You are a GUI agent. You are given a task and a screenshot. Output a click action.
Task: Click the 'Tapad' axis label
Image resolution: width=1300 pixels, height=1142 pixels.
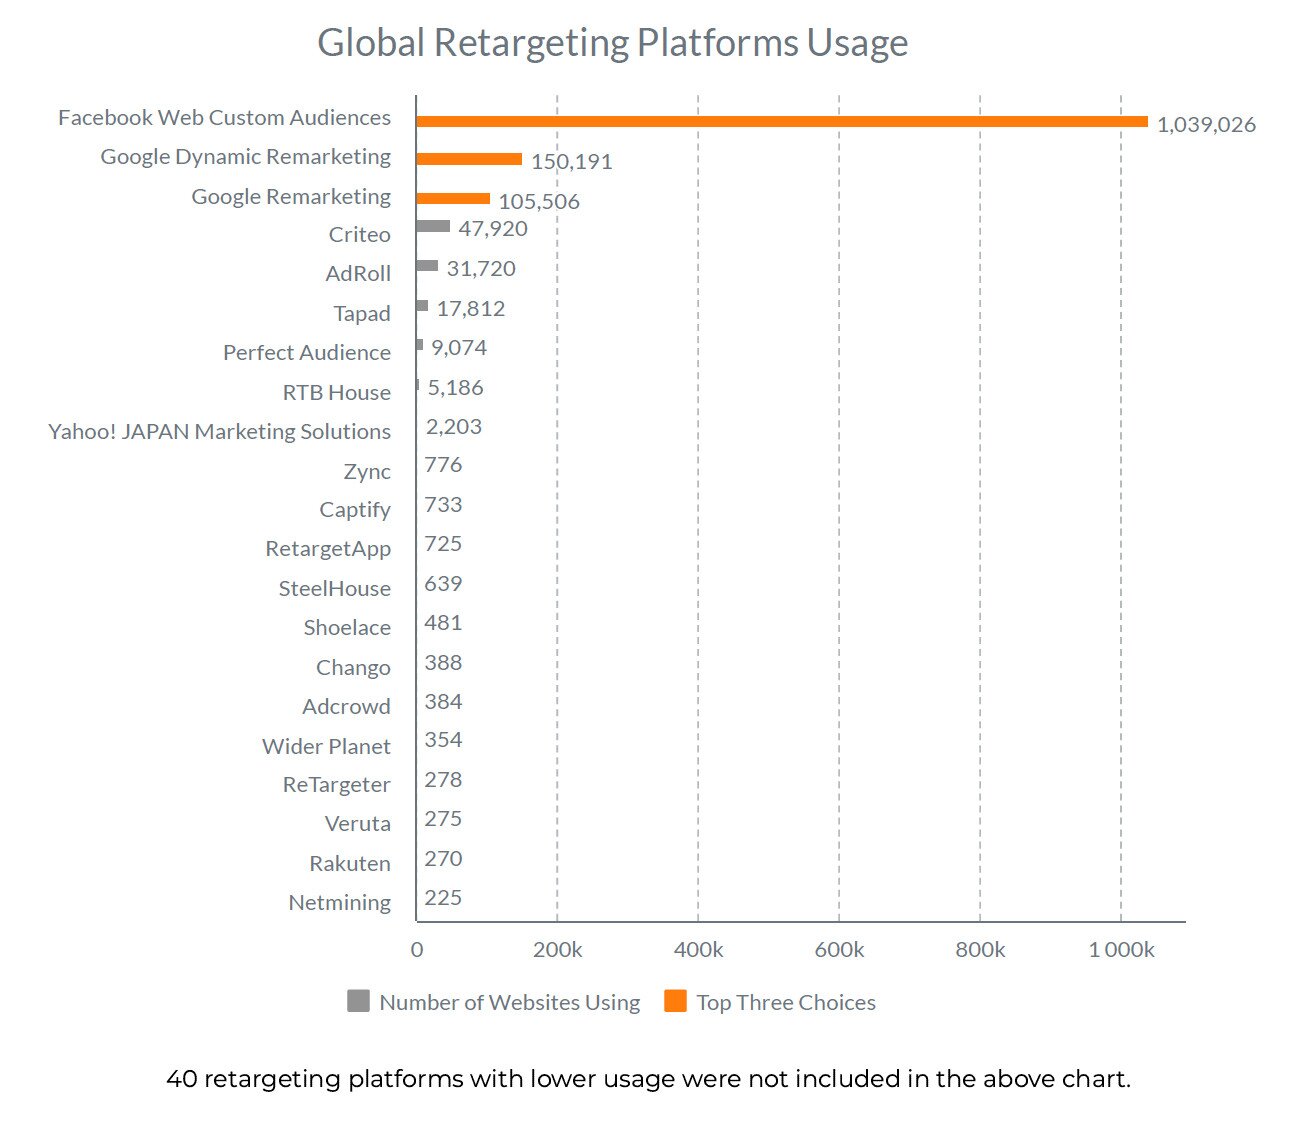click(x=362, y=314)
